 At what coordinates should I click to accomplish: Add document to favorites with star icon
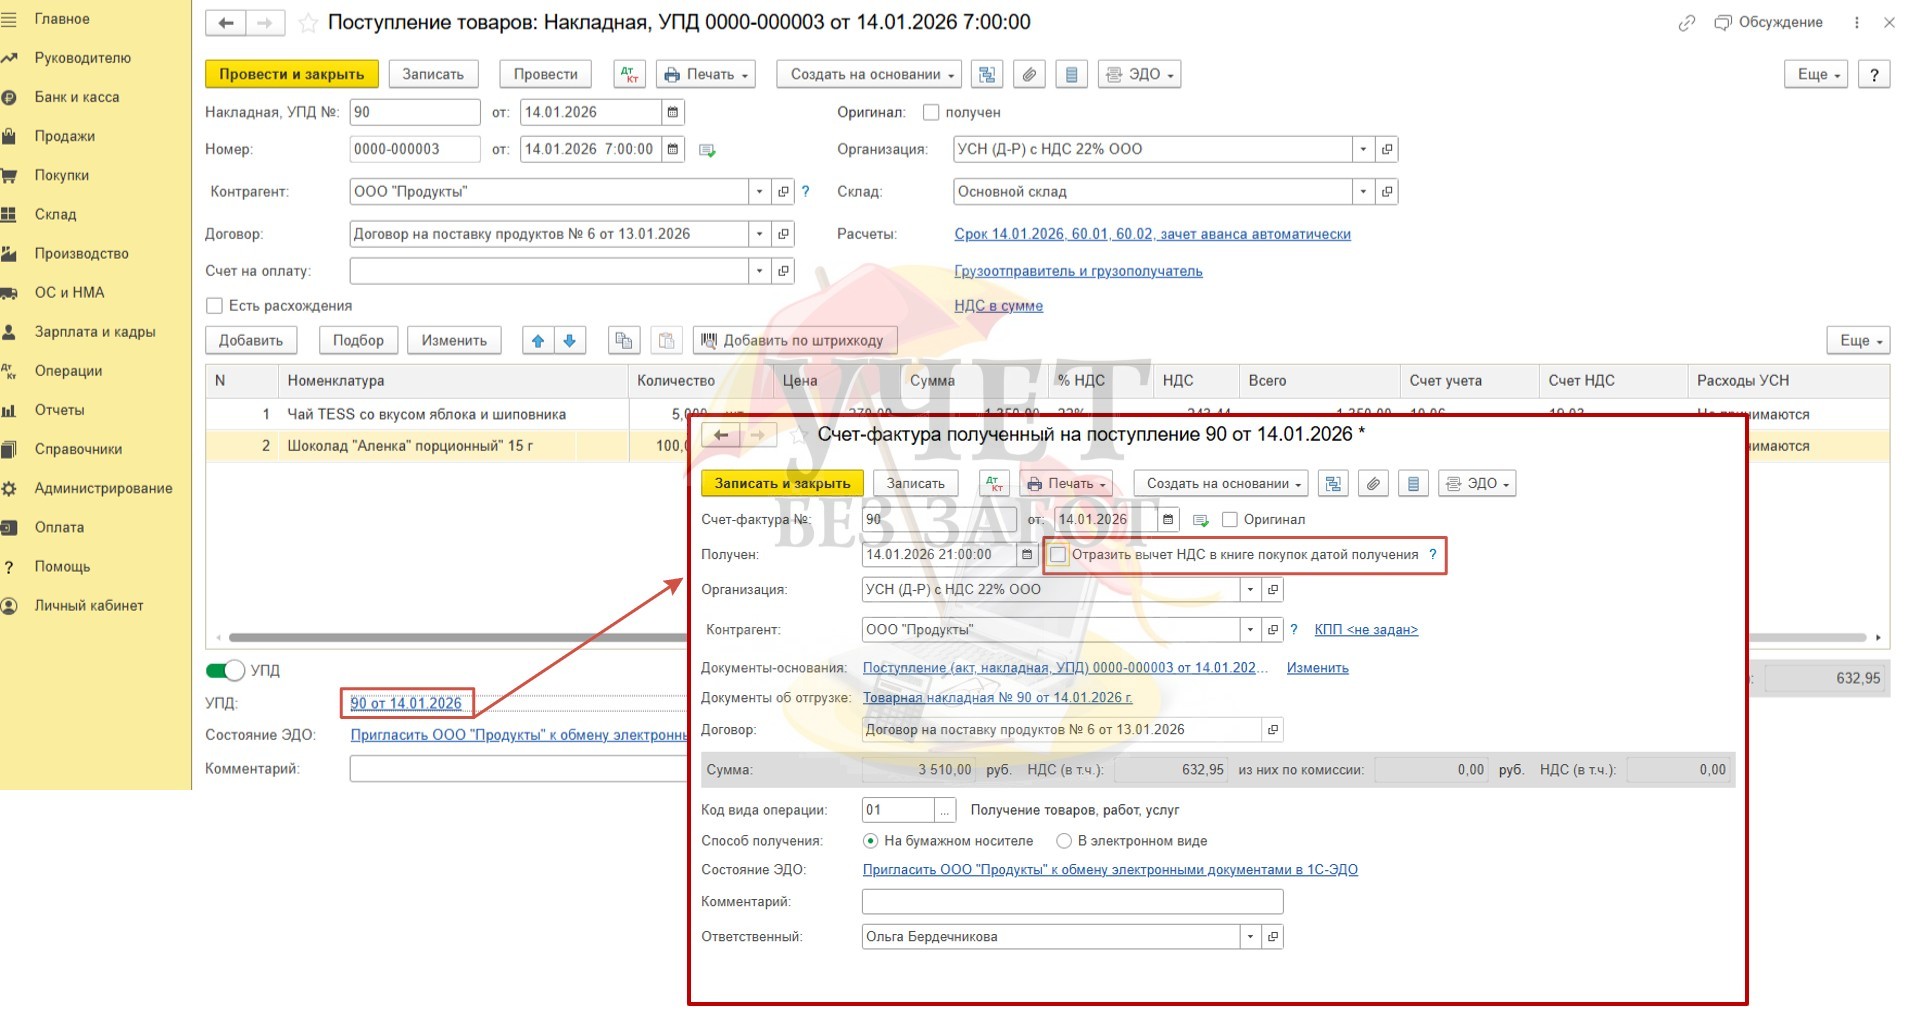click(x=308, y=23)
